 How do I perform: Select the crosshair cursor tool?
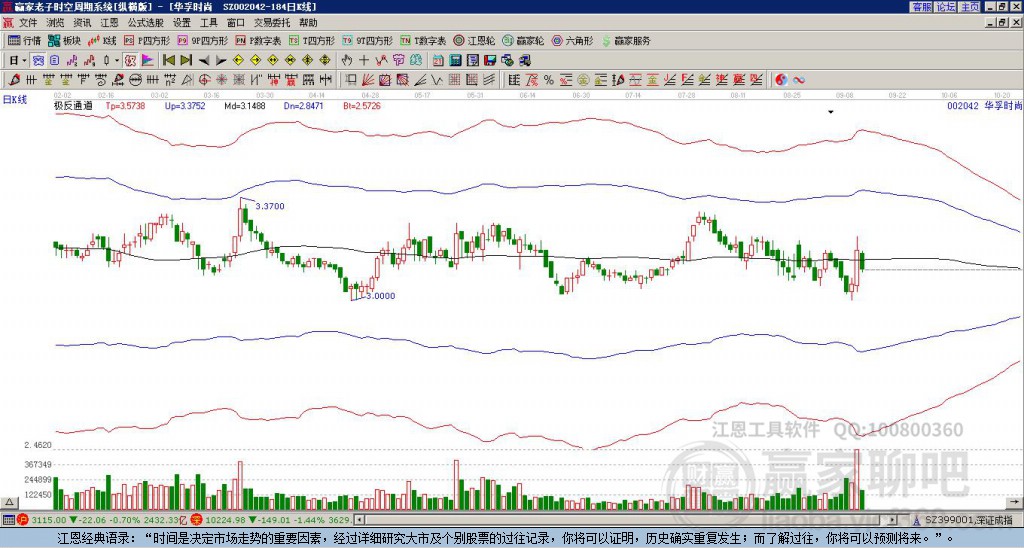click(x=364, y=61)
